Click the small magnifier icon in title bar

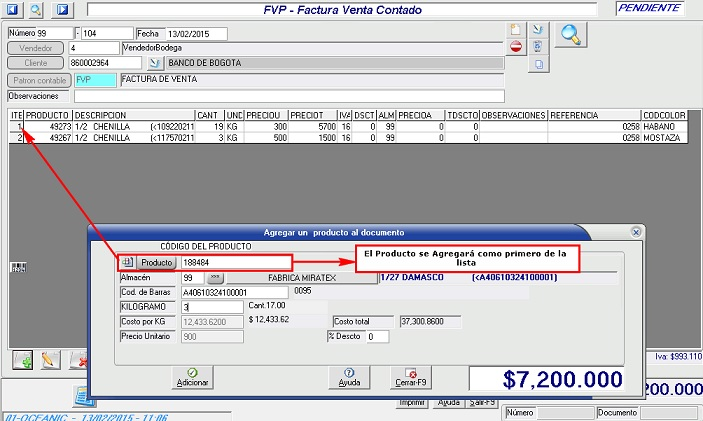37,10
